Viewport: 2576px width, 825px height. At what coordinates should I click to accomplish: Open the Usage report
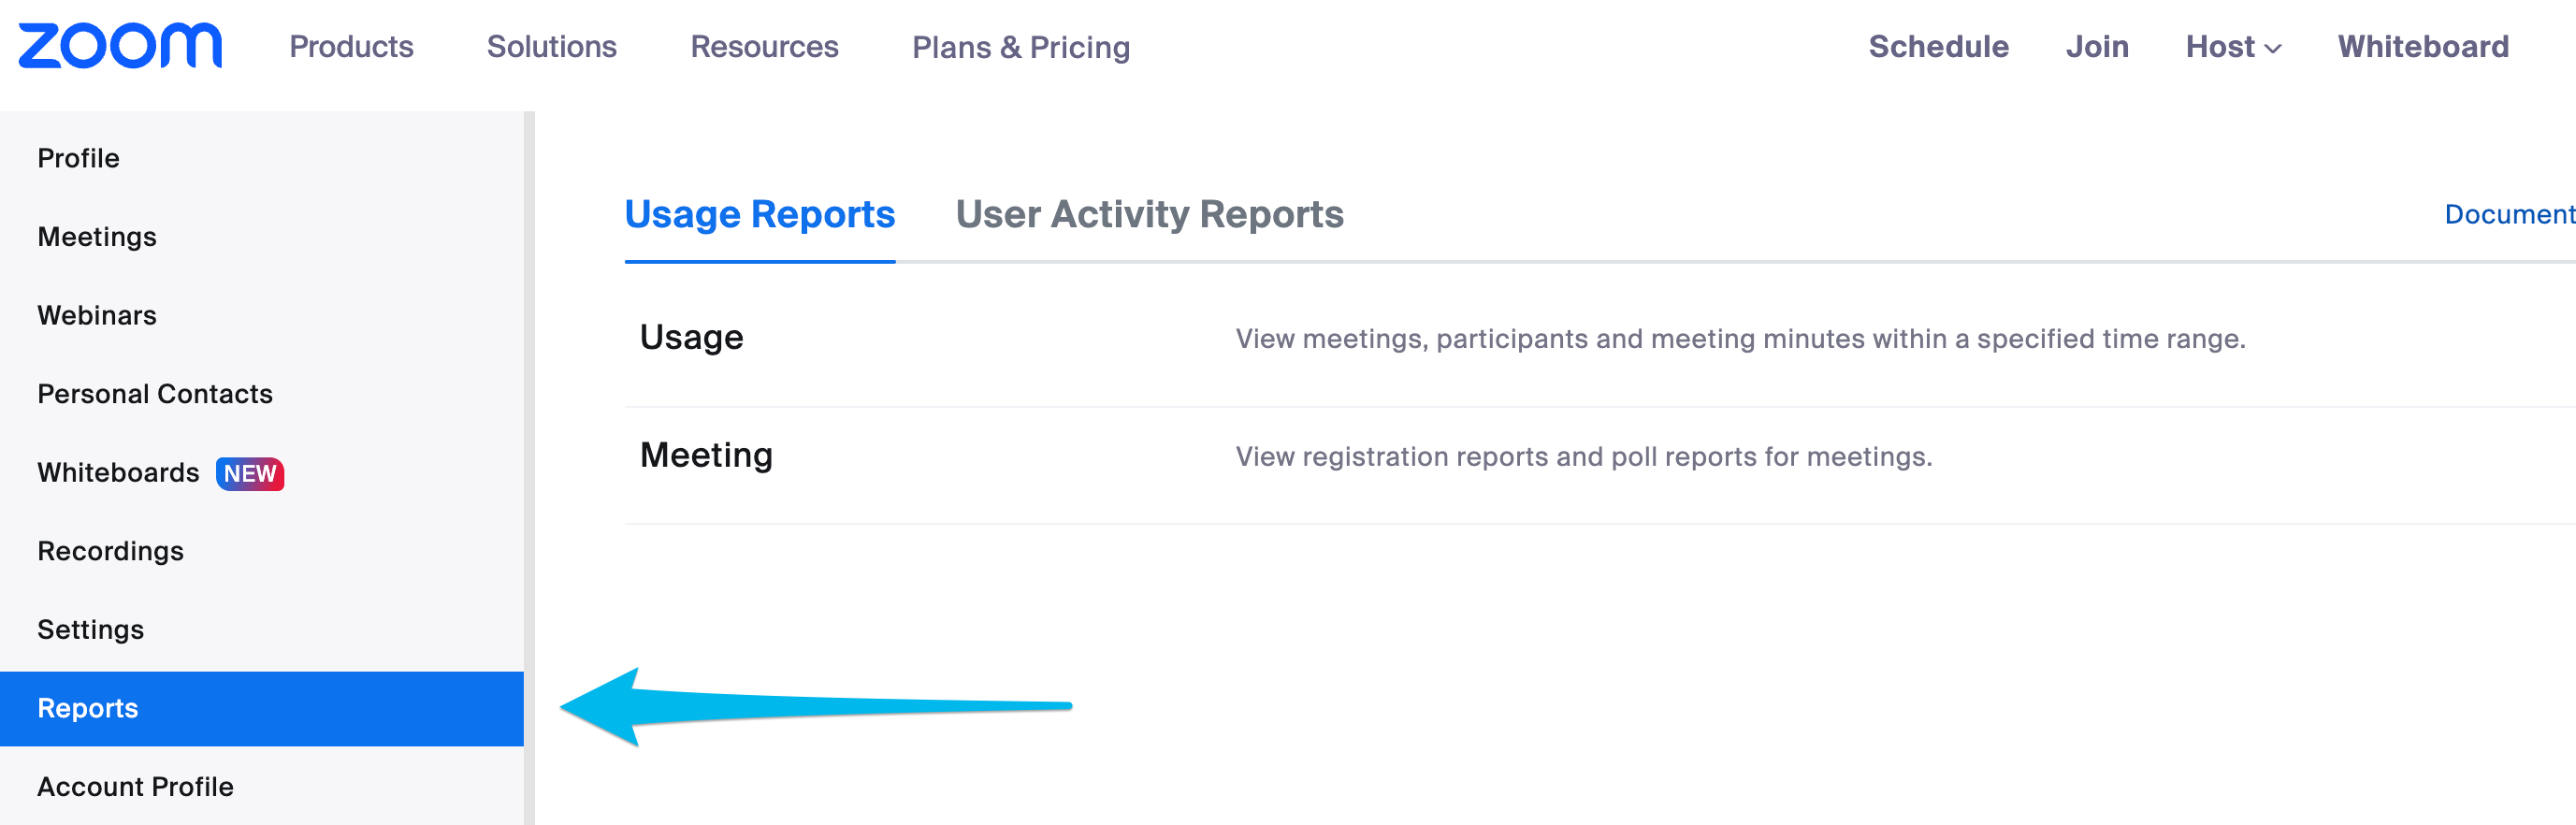[691, 338]
